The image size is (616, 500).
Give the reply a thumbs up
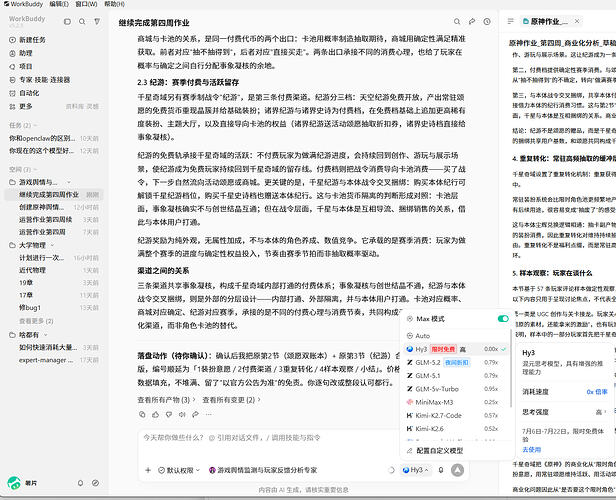point(156,414)
